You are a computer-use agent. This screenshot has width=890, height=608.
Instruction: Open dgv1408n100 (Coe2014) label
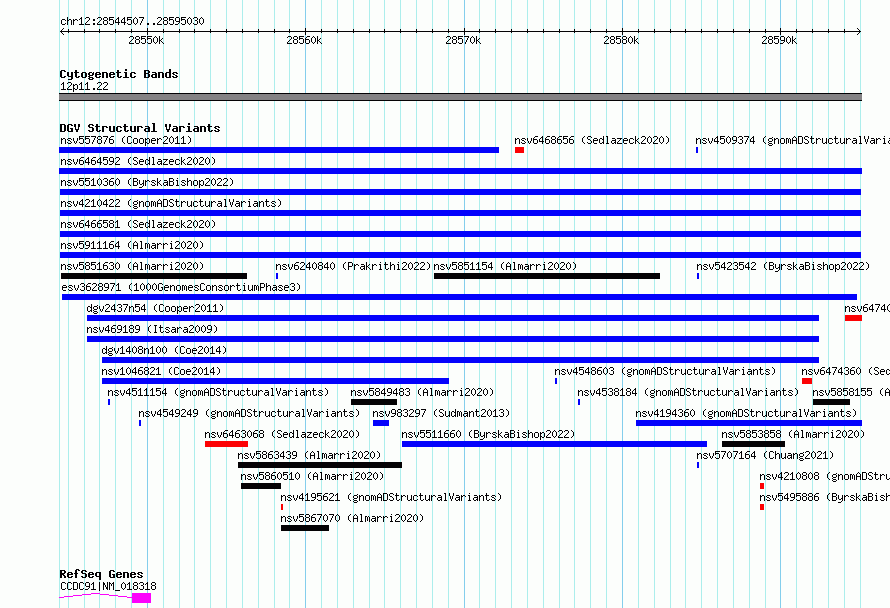pos(164,350)
